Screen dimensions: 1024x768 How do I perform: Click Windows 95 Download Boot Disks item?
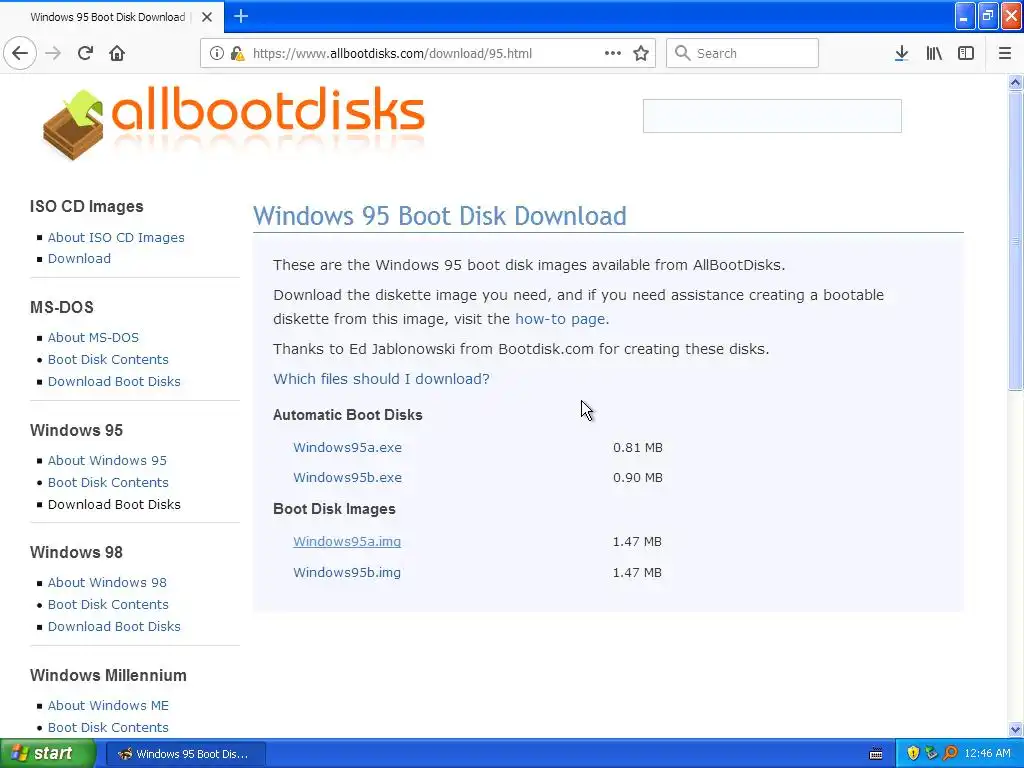pos(114,504)
